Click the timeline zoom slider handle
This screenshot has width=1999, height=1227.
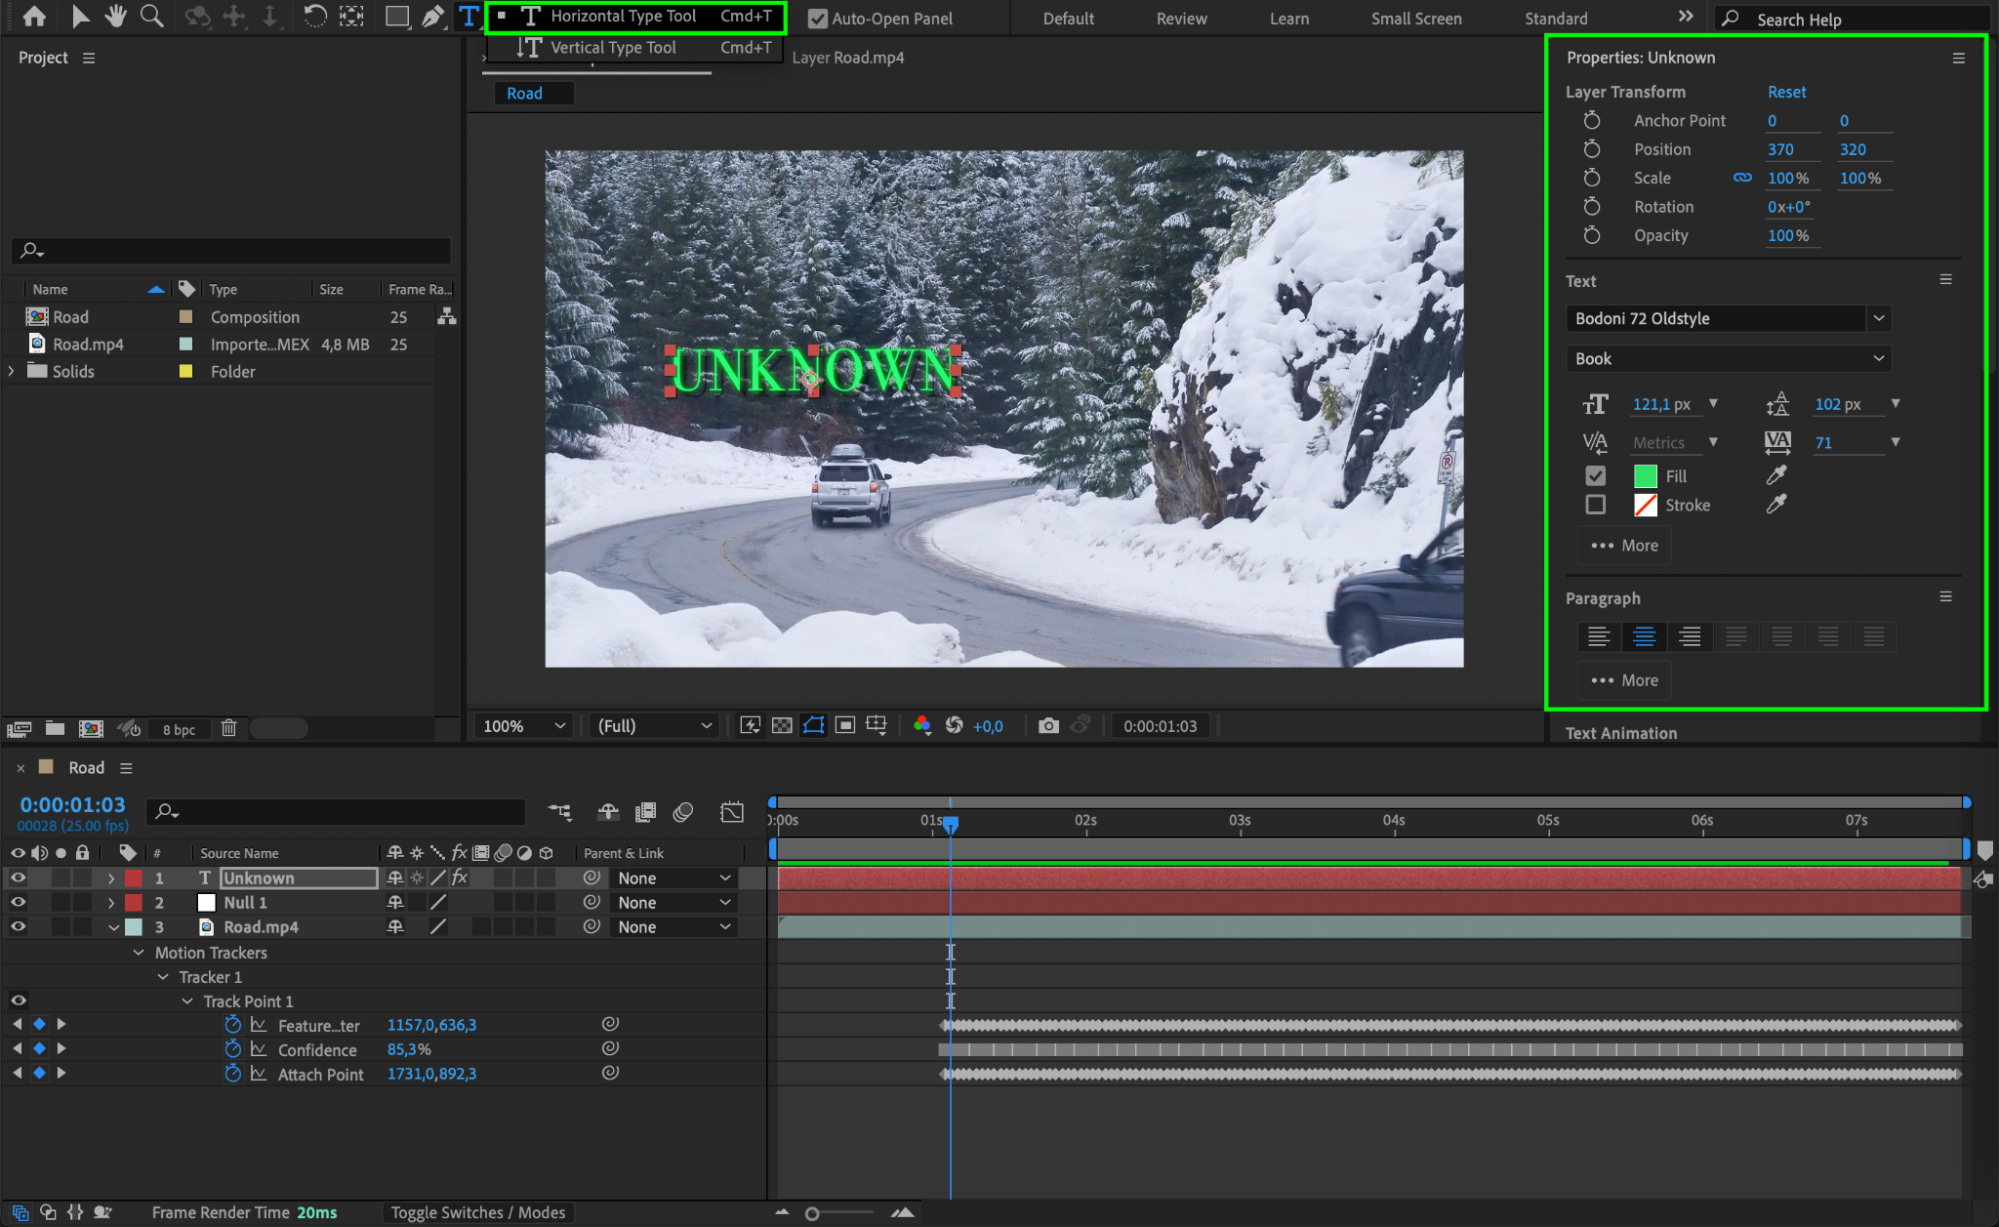click(812, 1213)
